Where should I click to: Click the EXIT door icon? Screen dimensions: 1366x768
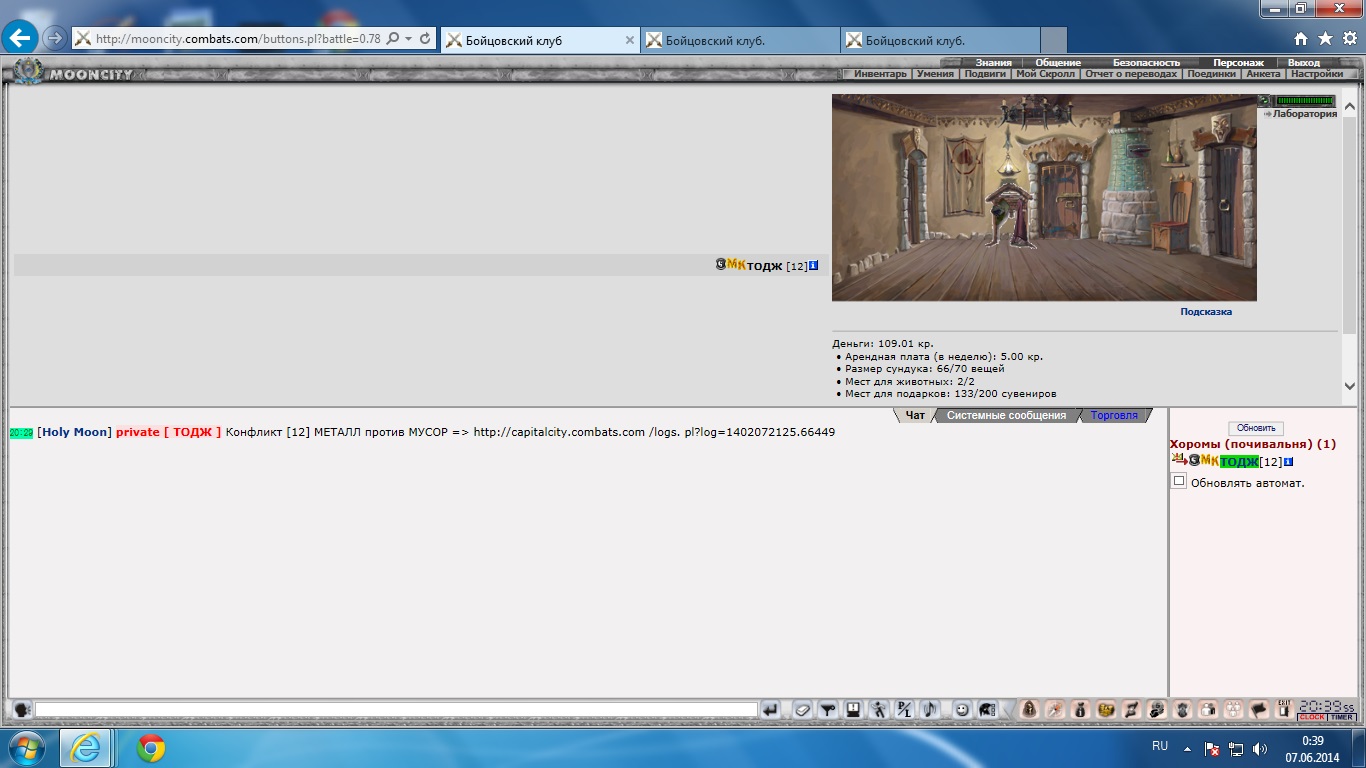click(1284, 708)
